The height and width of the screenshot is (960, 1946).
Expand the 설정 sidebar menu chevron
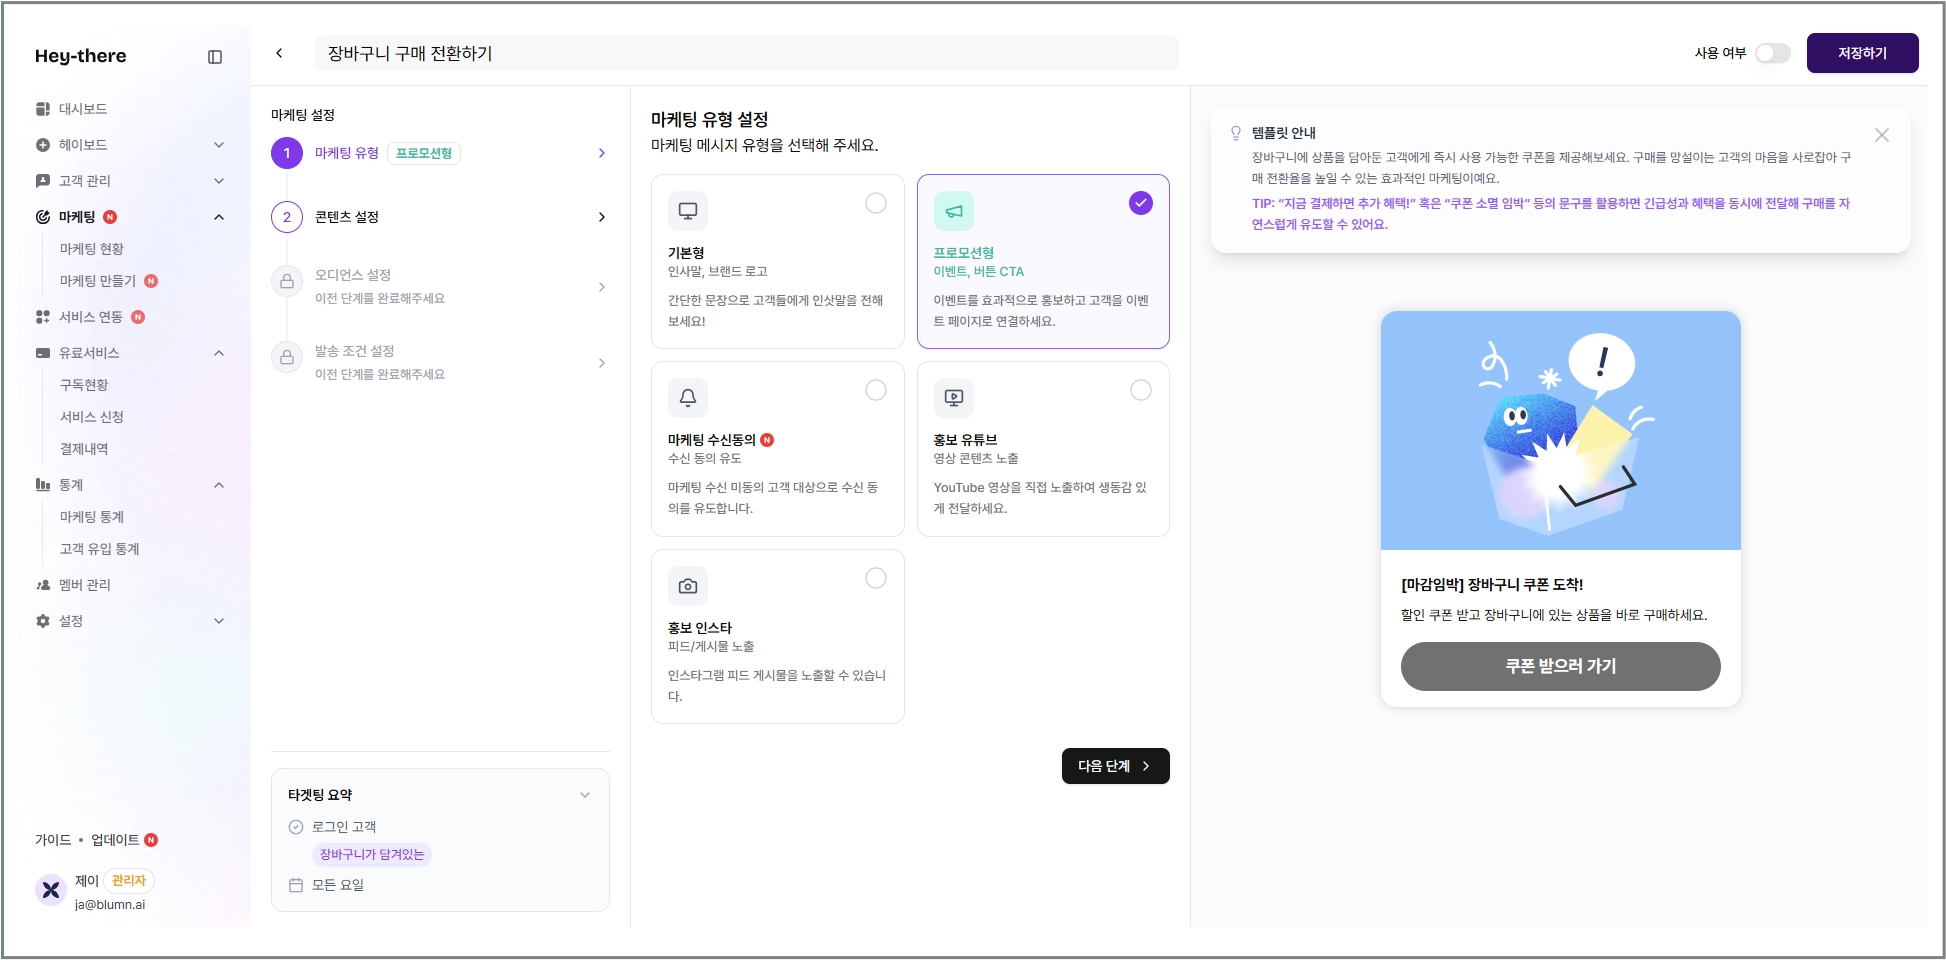(x=219, y=621)
